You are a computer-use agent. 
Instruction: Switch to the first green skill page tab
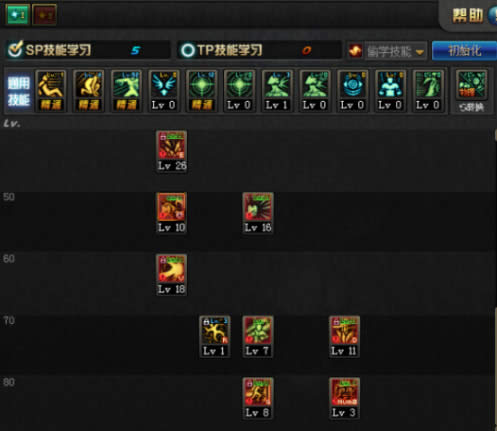(17, 15)
